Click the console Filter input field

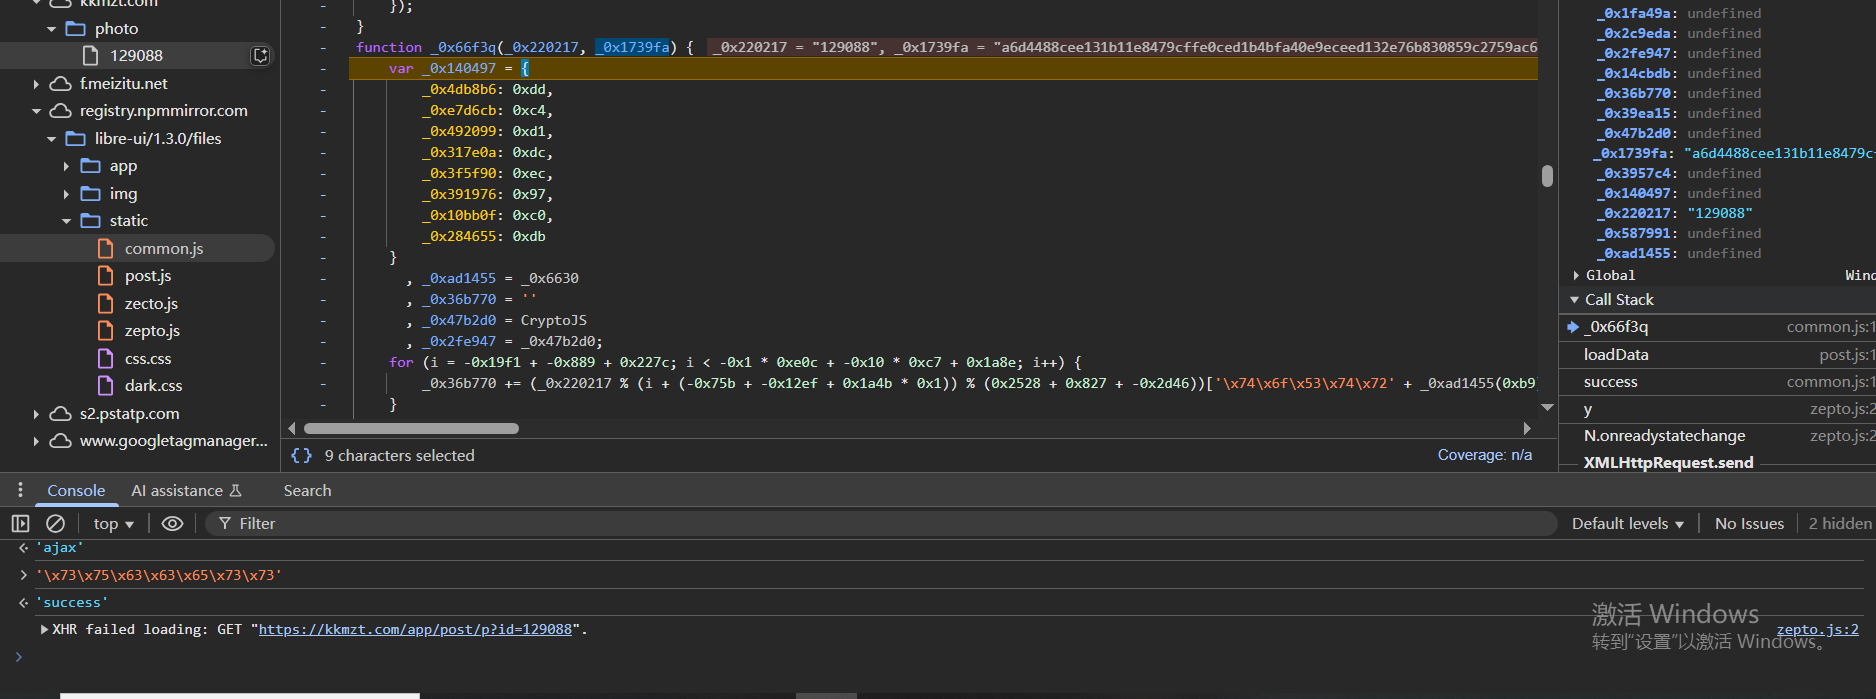tap(880, 524)
